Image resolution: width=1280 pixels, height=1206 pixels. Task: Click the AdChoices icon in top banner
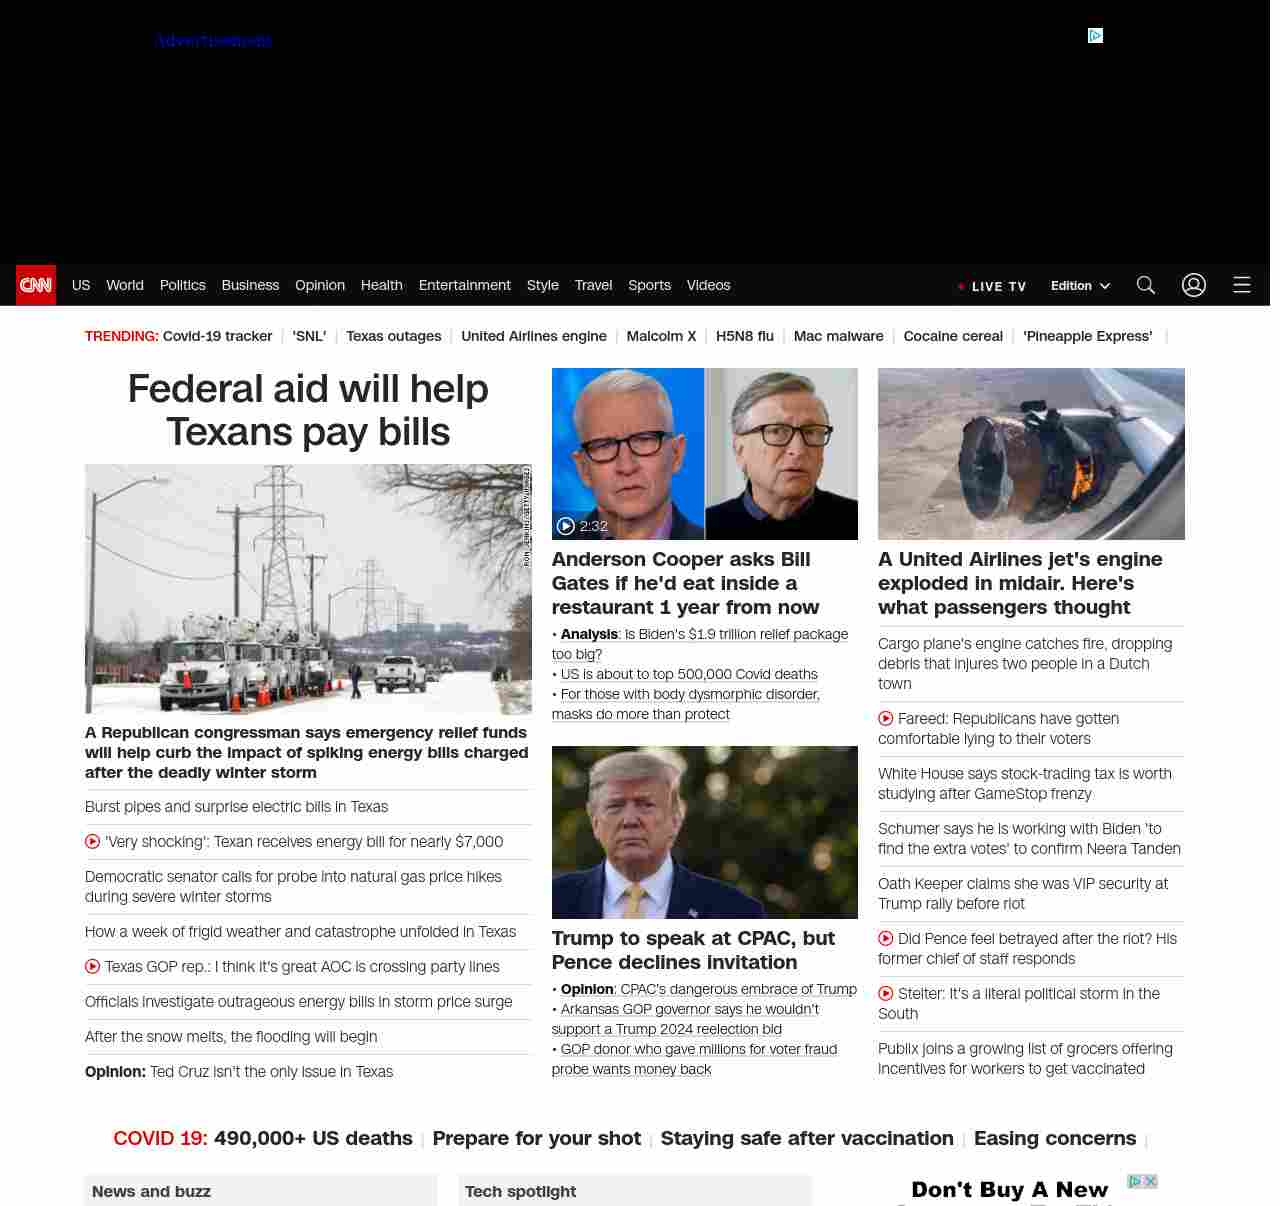pos(1095,36)
